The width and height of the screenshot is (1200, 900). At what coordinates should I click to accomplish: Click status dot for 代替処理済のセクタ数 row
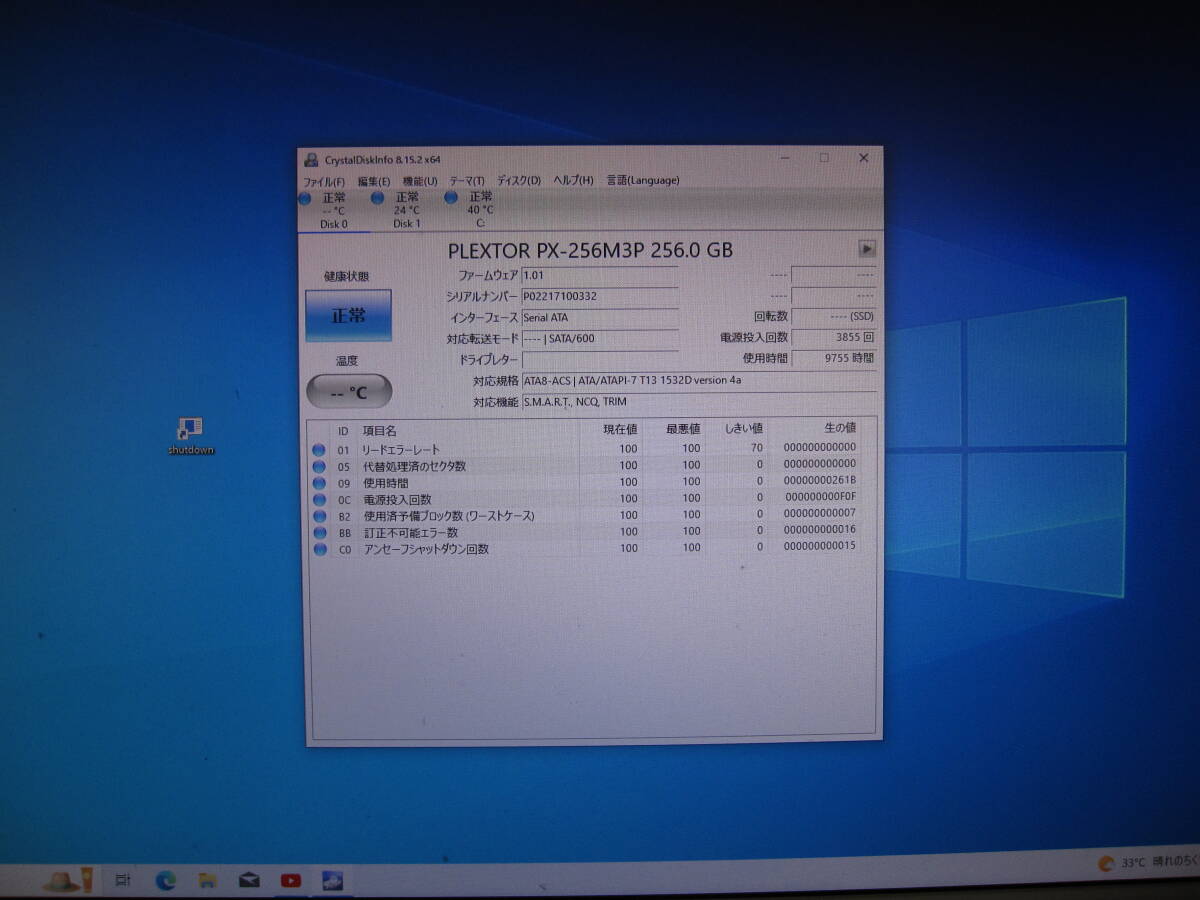pyautogui.click(x=319, y=466)
